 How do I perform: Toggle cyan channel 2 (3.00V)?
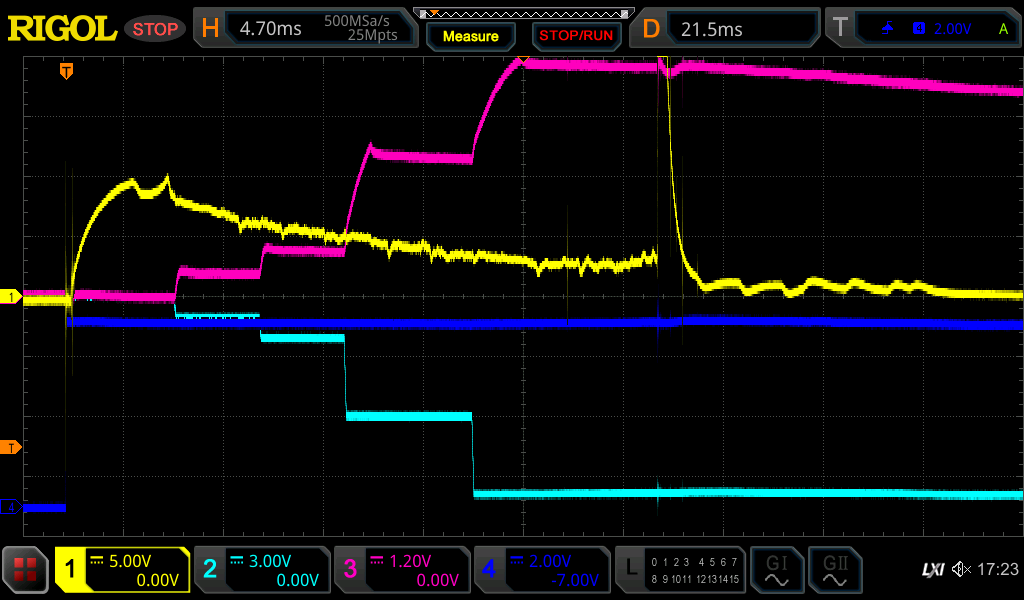(x=262, y=570)
